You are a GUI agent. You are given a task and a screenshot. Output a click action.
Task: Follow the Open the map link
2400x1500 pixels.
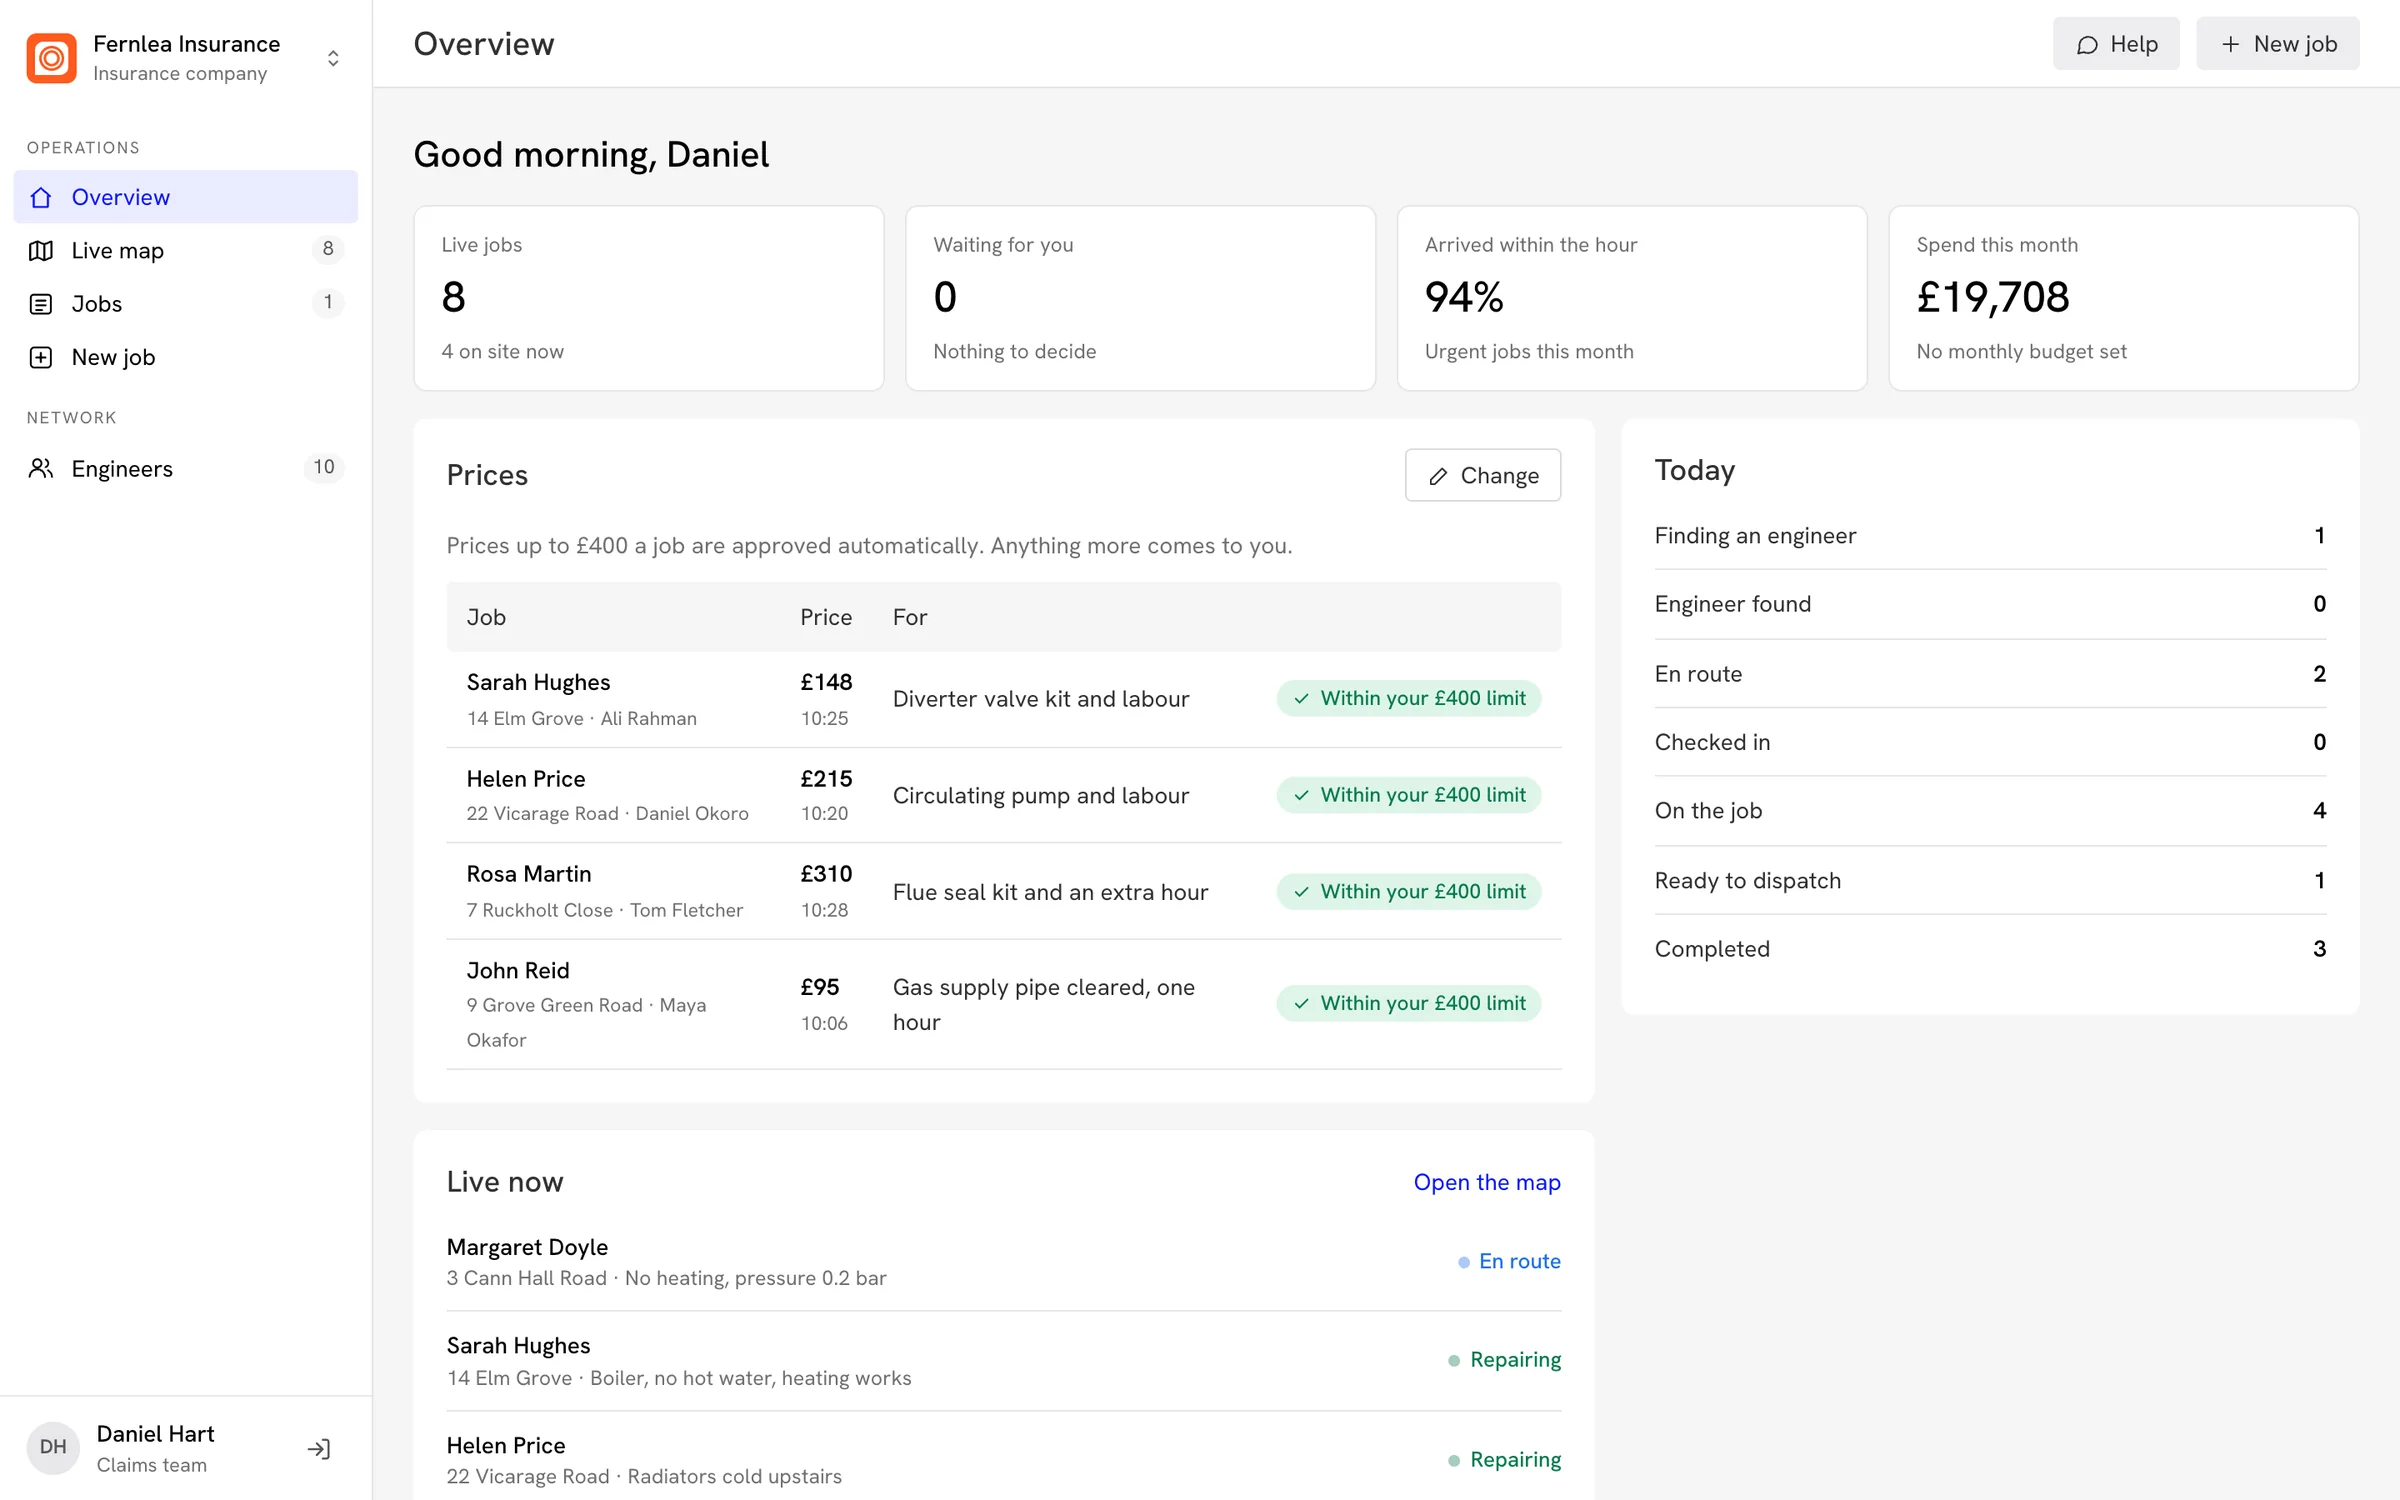pyautogui.click(x=1487, y=1182)
